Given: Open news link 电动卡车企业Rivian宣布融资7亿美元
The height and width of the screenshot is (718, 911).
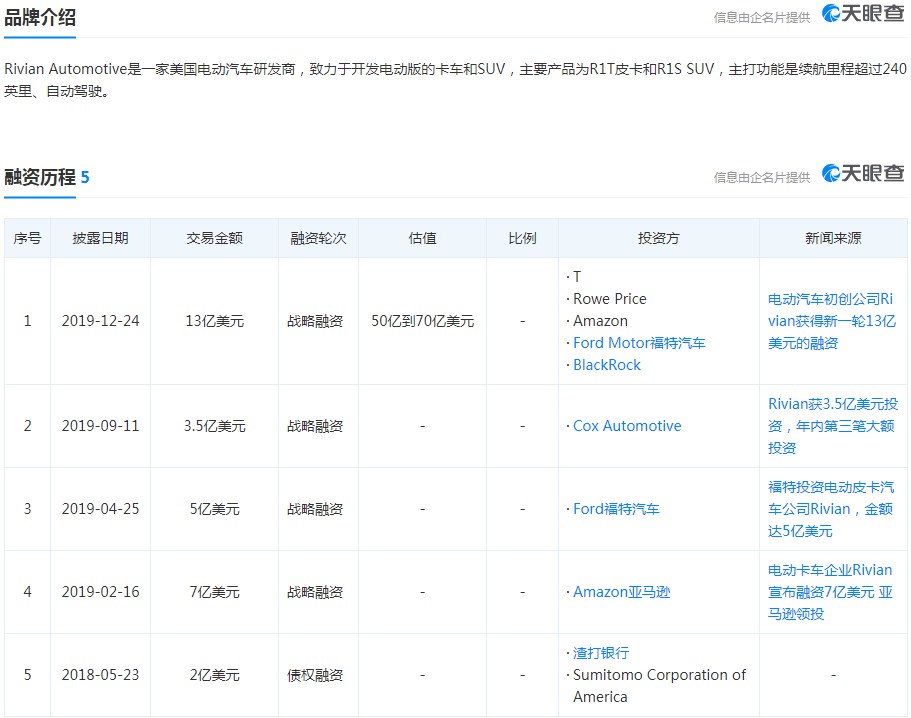Looking at the screenshot, I should pos(830,592).
